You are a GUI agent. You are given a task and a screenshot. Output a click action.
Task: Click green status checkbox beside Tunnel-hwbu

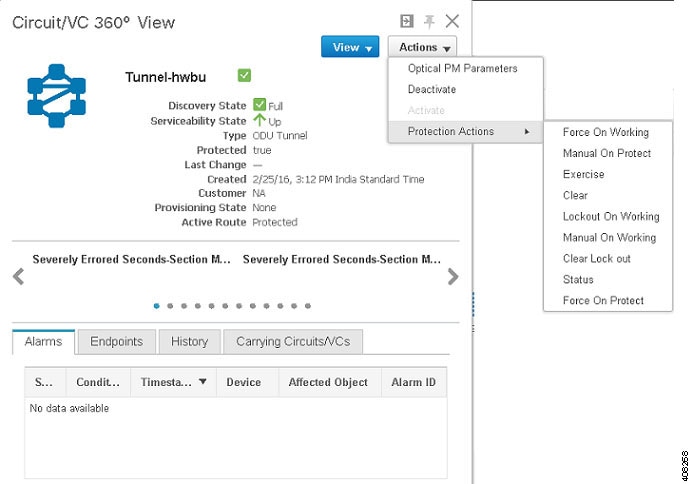click(x=244, y=75)
